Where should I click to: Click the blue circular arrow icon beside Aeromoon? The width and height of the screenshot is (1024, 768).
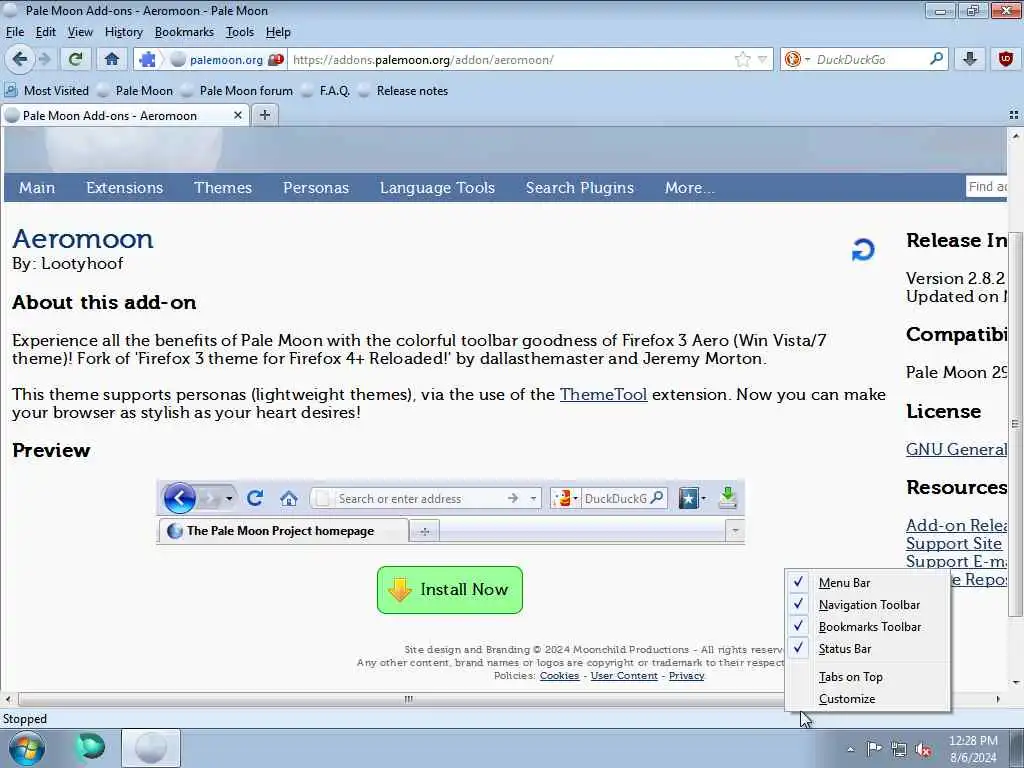863,249
